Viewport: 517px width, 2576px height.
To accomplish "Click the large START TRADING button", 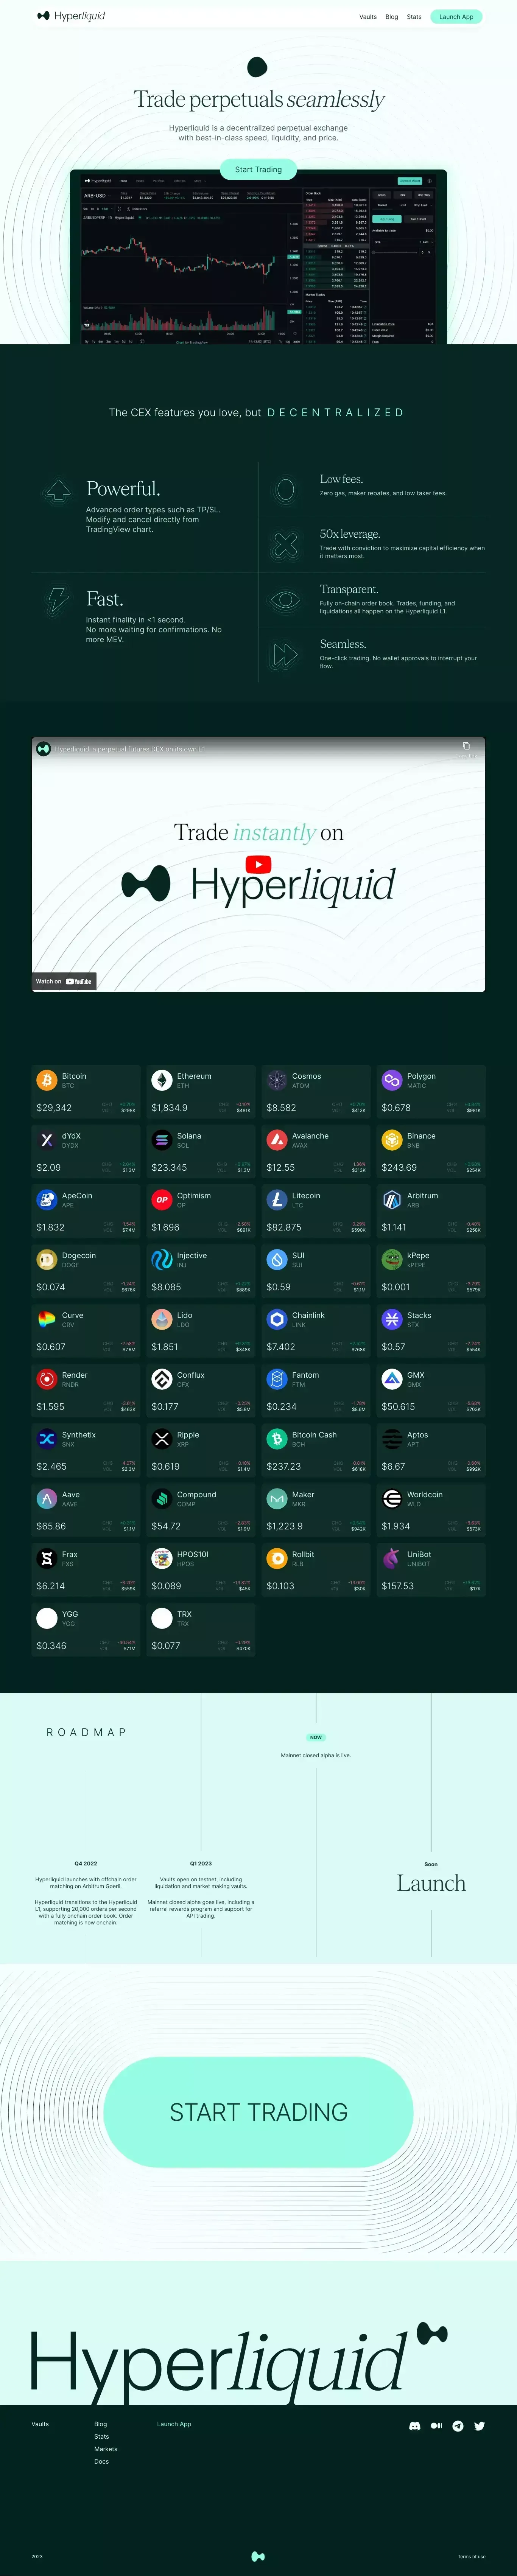I will [x=258, y=2113].
